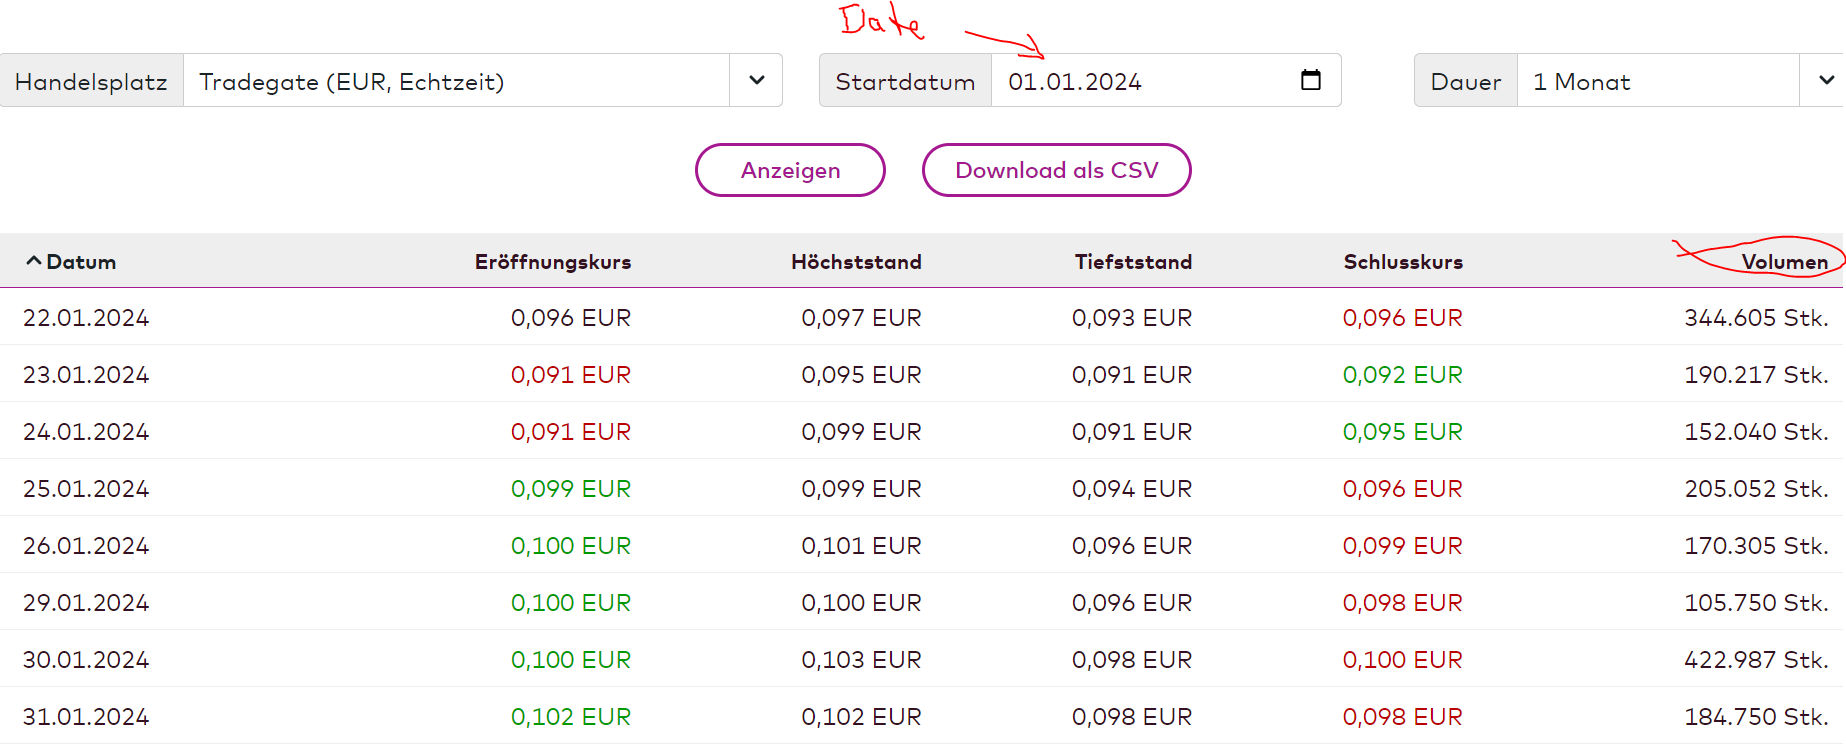This screenshot has height=751, width=1846.
Task: Expand the Handelsplatz dropdown chevron
Action: (x=757, y=80)
